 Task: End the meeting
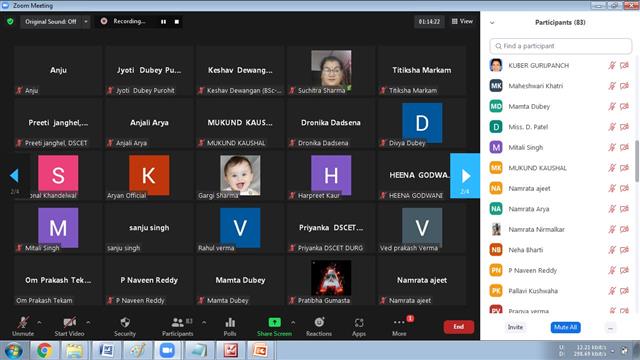coord(458,327)
